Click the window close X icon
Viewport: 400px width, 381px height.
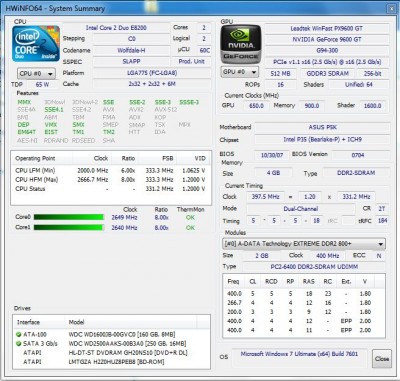click(x=392, y=8)
